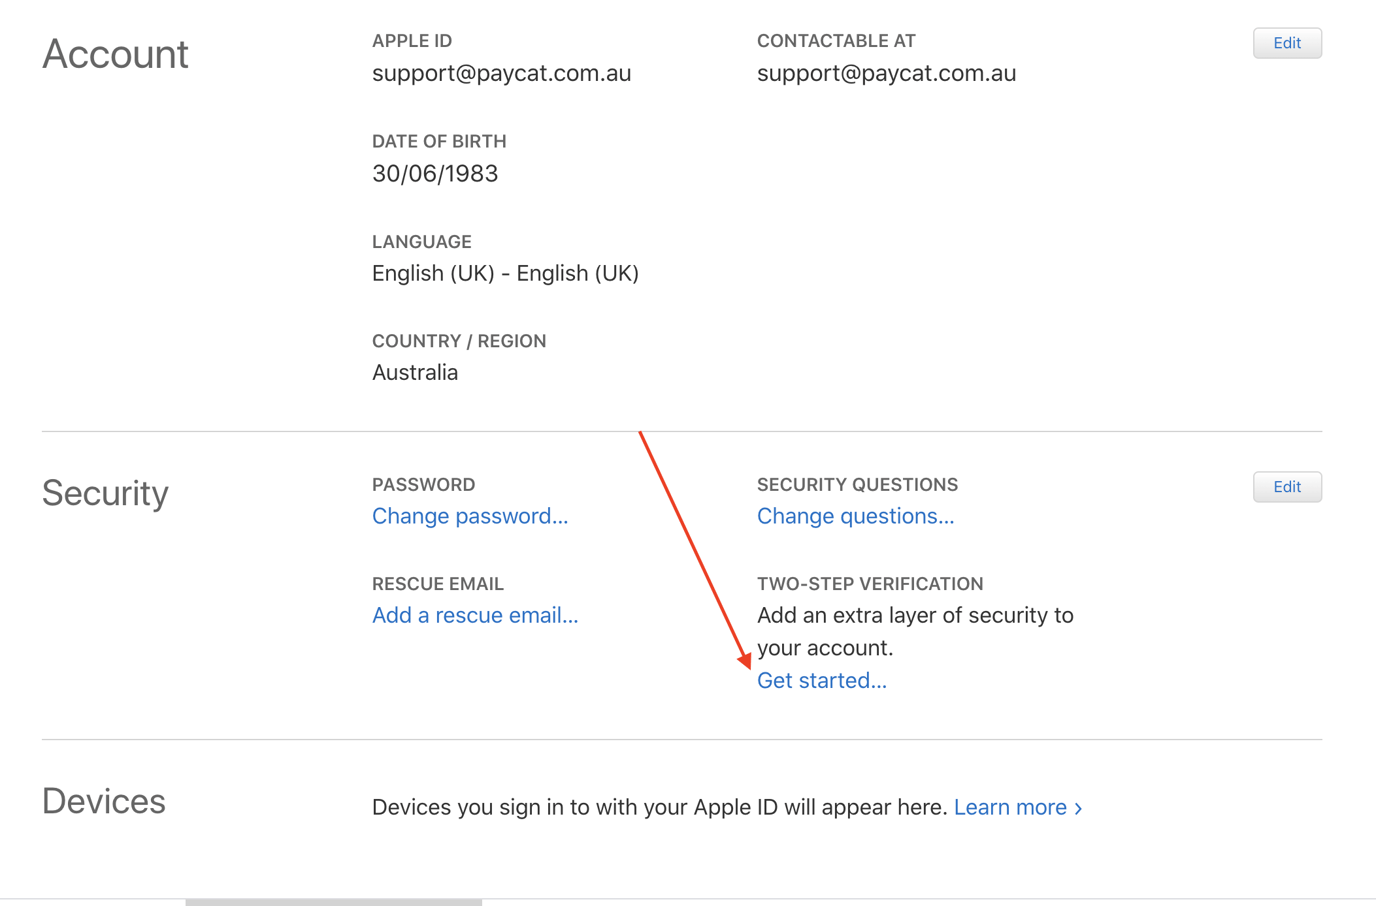Click the Rescue Email label

[x=438, y=583]
